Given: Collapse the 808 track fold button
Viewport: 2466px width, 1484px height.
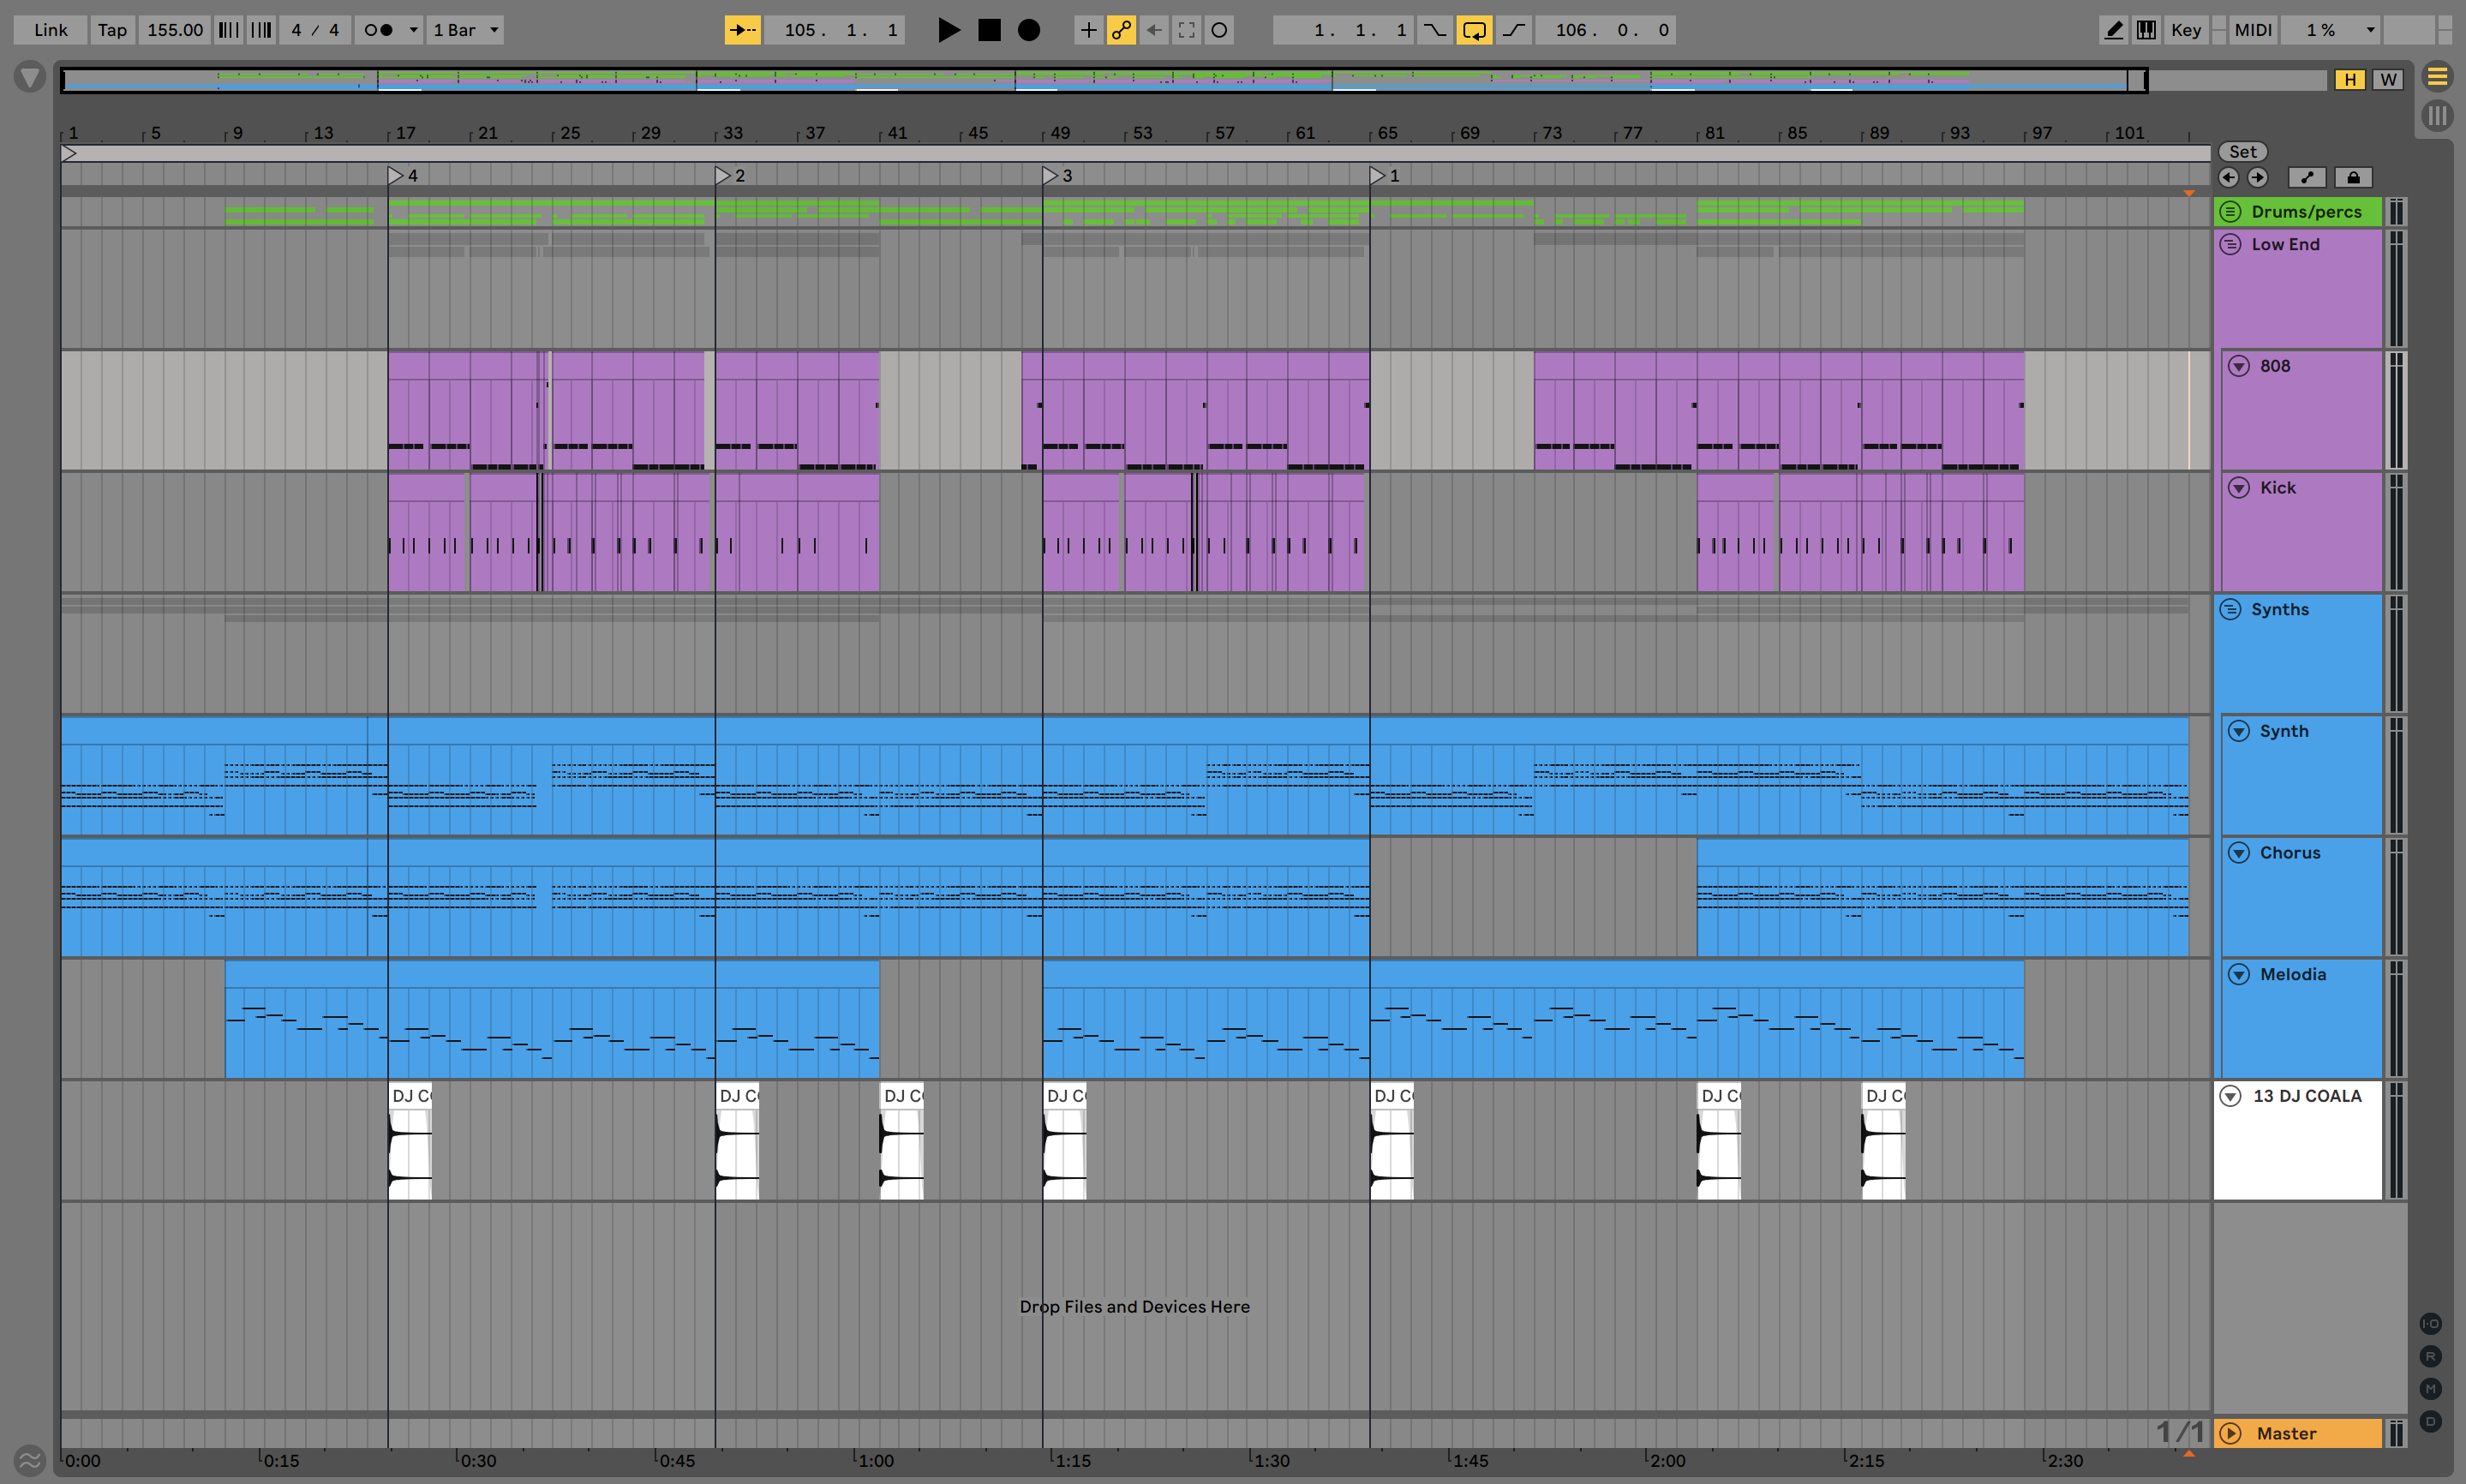Looking at the screenshot, I should 2239,366.
